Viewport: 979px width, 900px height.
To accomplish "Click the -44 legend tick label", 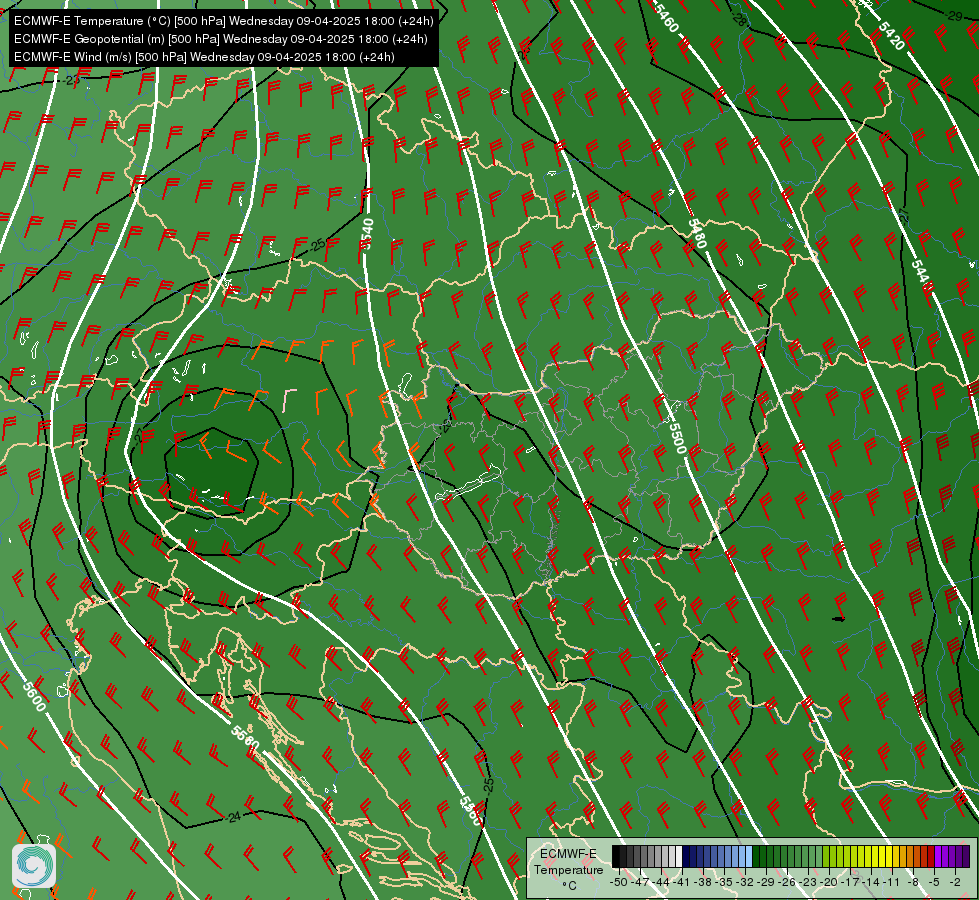I will [661, 883].
